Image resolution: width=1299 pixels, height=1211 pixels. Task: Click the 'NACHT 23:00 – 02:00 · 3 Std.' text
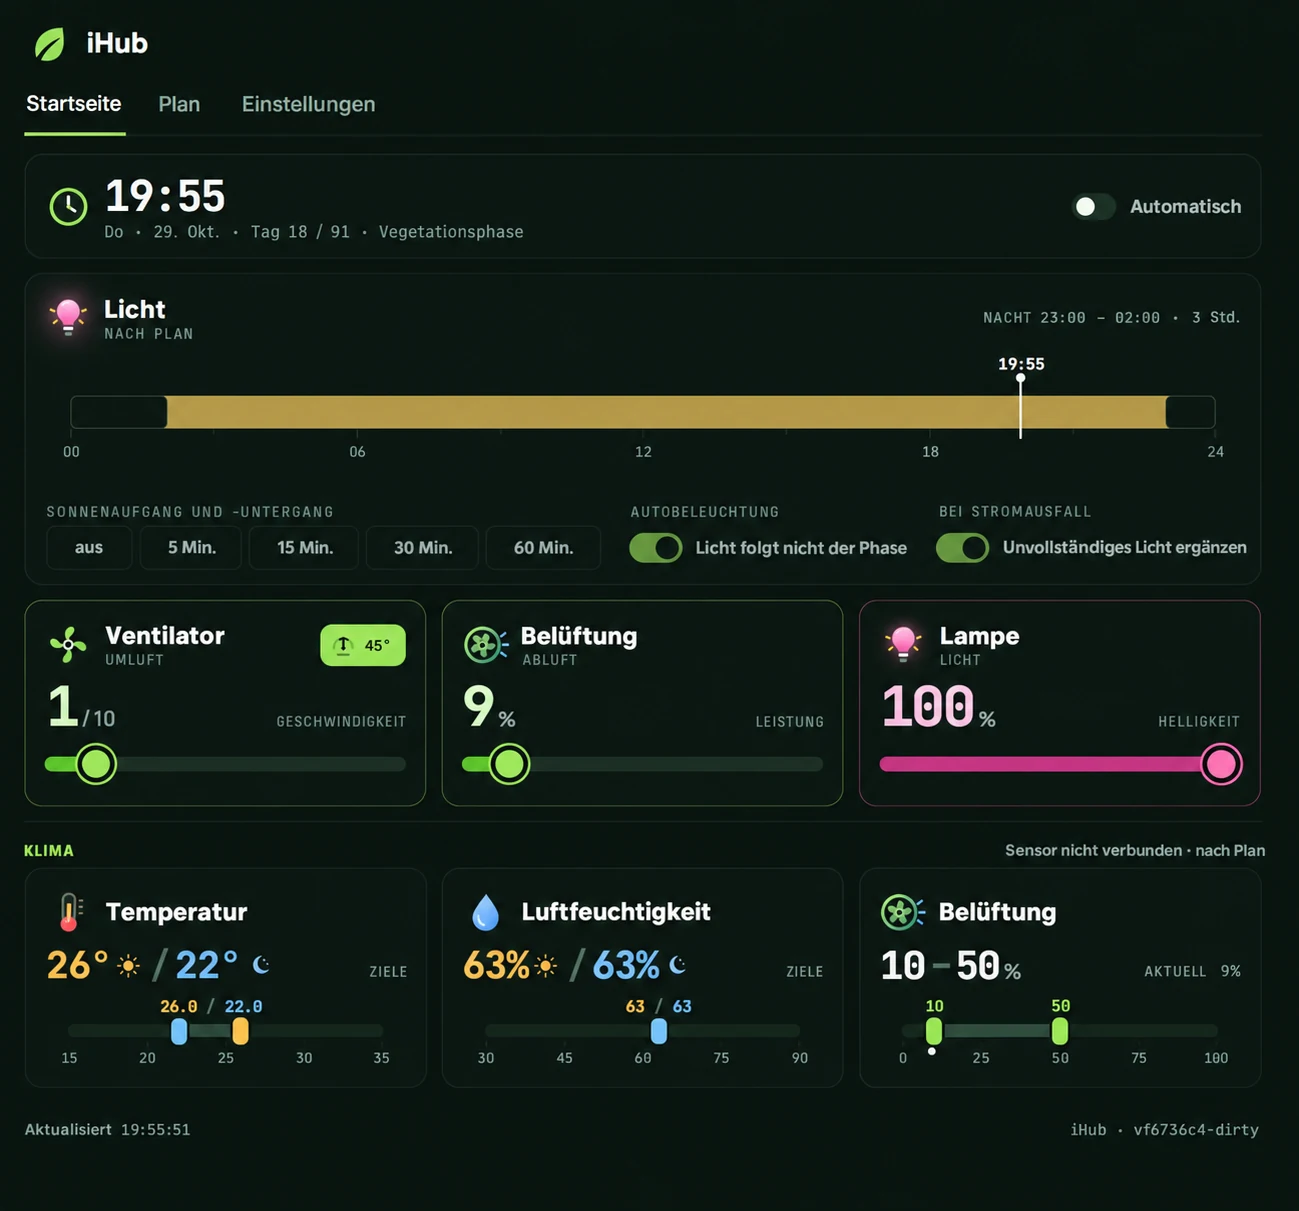point(1111,318)
